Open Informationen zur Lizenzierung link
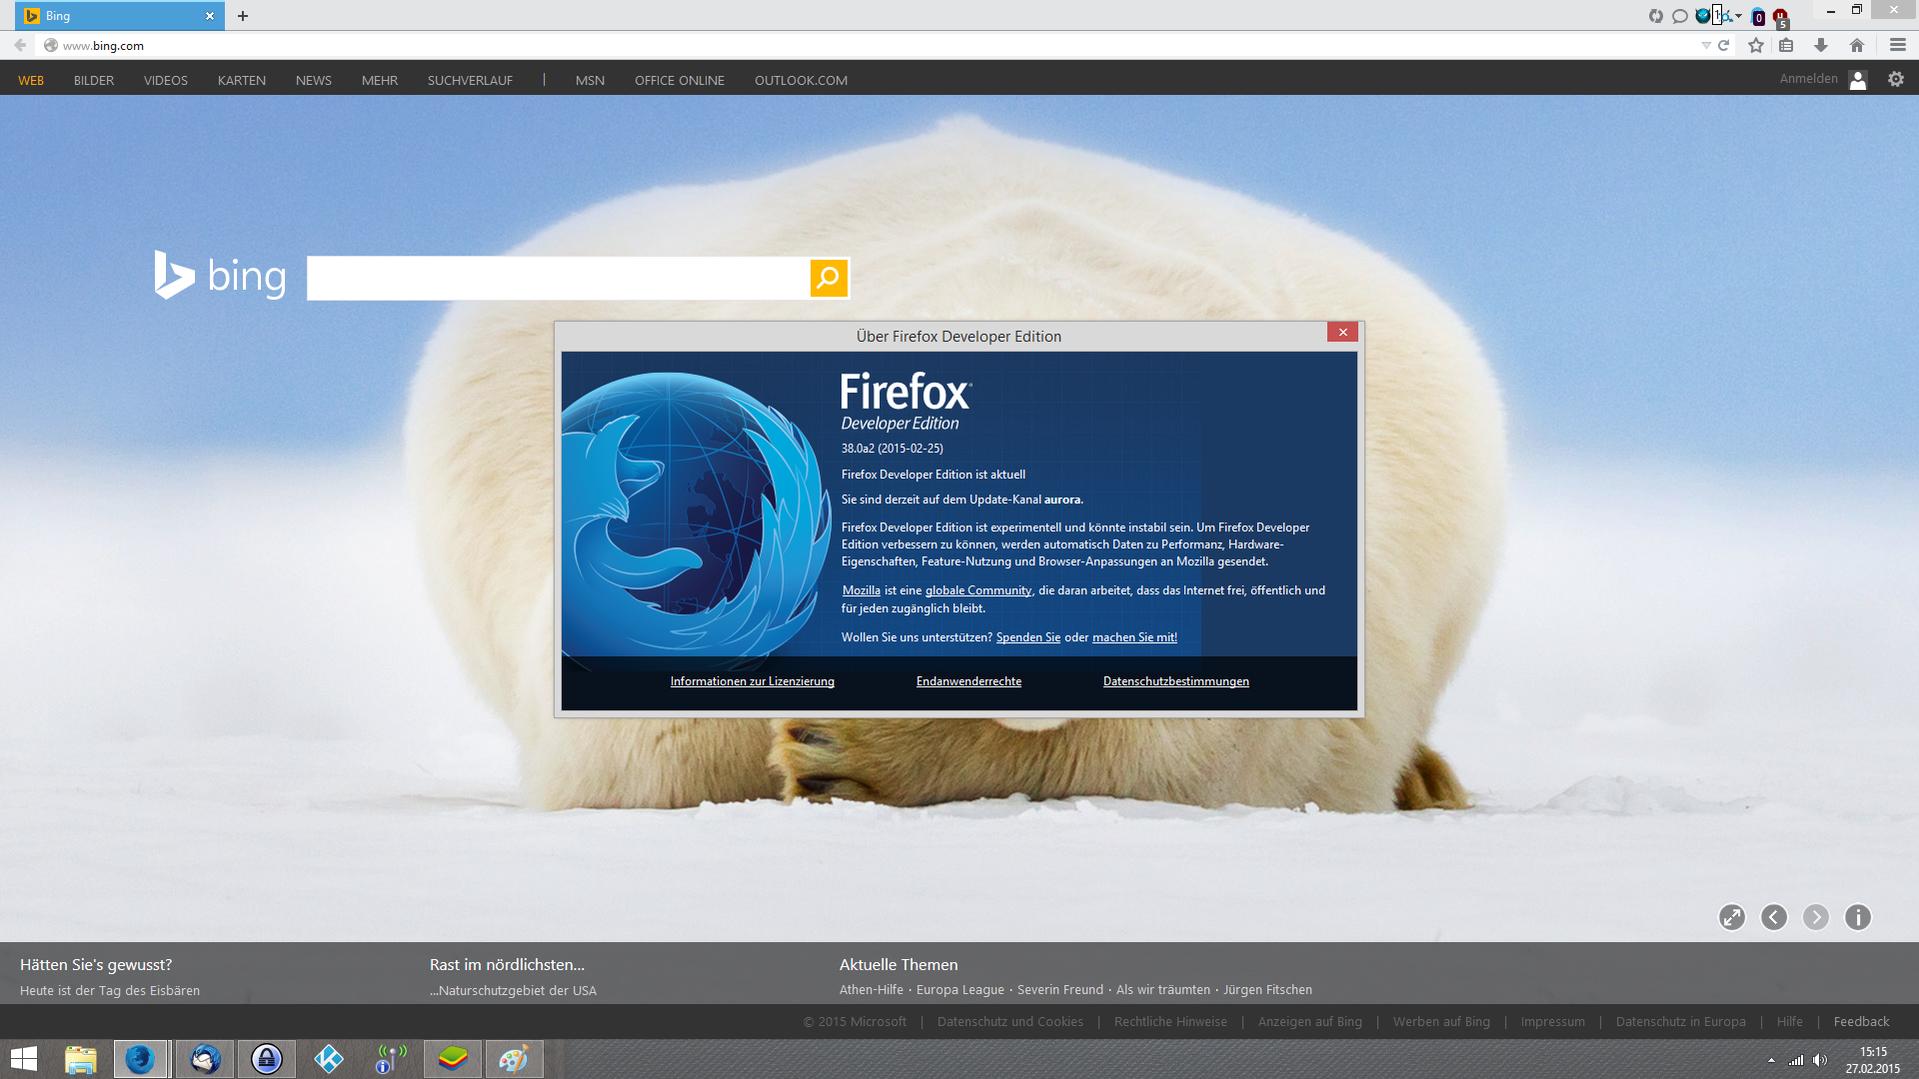This screenshot has width=1919, height=1079. [752, 681]
